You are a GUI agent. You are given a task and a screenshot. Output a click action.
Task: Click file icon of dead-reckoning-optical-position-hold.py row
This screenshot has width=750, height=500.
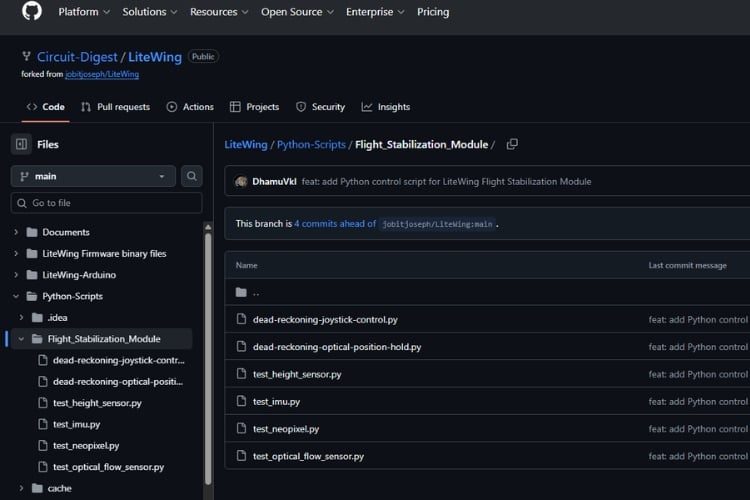[241, 346]
